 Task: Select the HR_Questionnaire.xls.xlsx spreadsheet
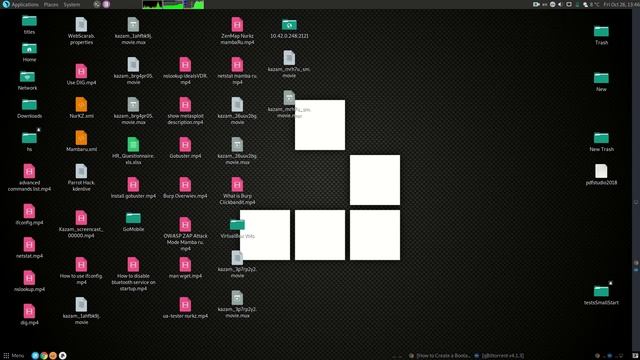[x=133, y=151]
